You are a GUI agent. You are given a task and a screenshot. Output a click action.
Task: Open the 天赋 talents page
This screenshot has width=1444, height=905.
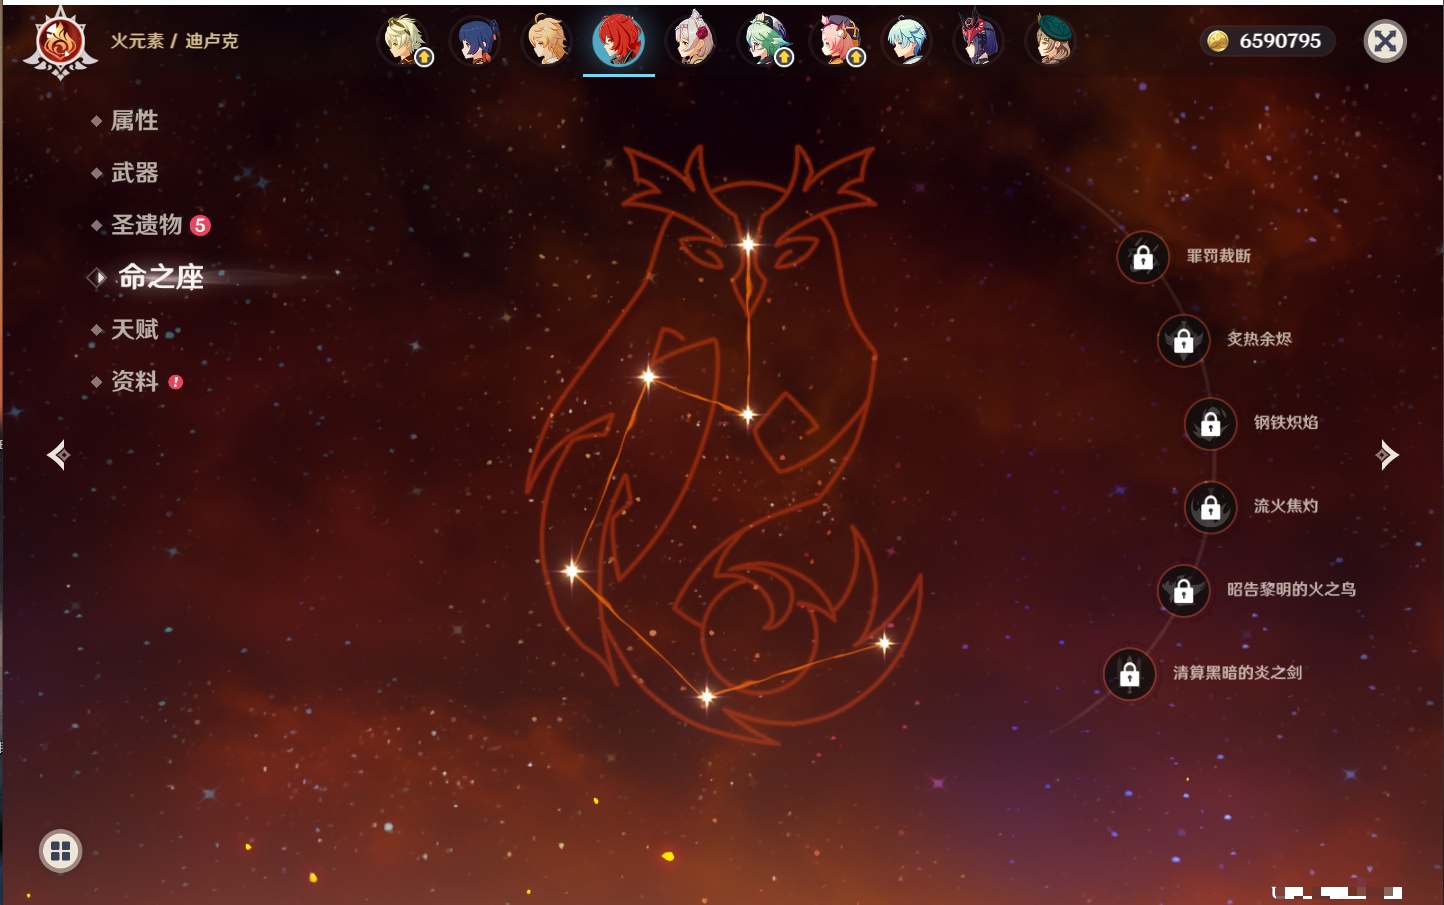[134, 329]
